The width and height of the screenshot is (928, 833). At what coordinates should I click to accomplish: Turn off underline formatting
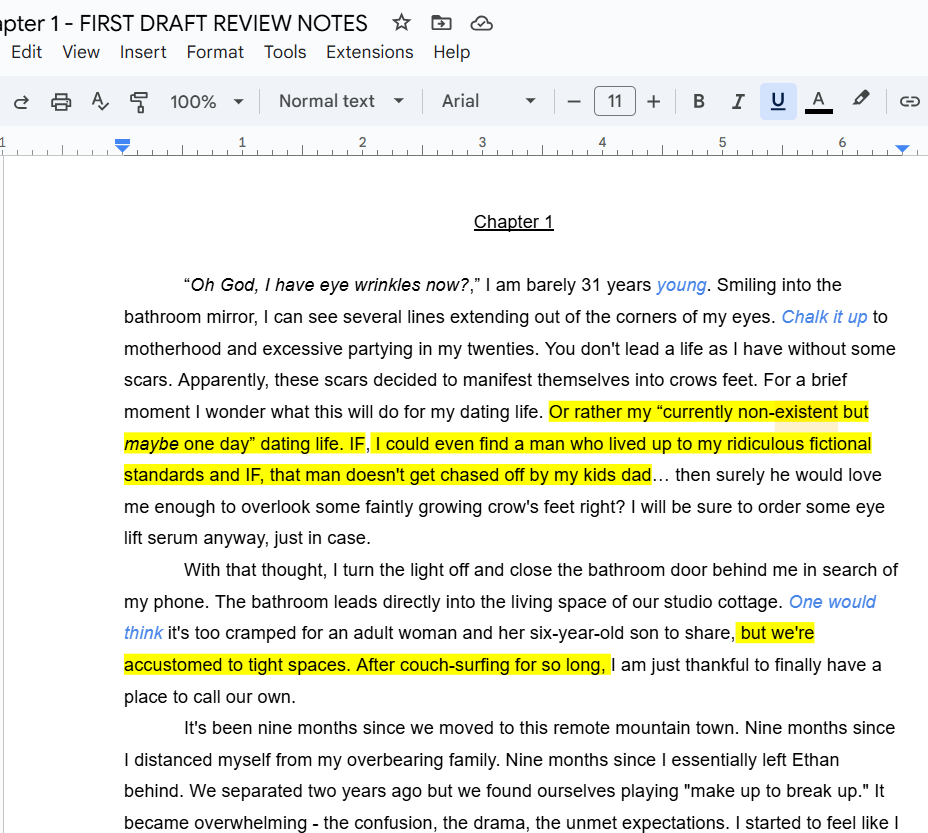tap(778, 101)
